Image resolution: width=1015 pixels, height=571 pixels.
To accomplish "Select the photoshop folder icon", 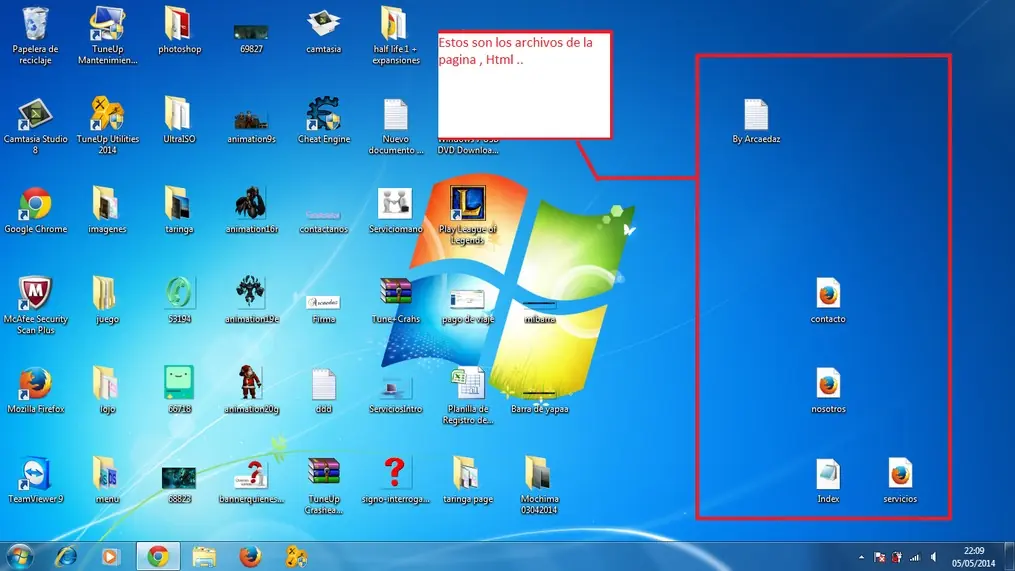I will (179, 26).
